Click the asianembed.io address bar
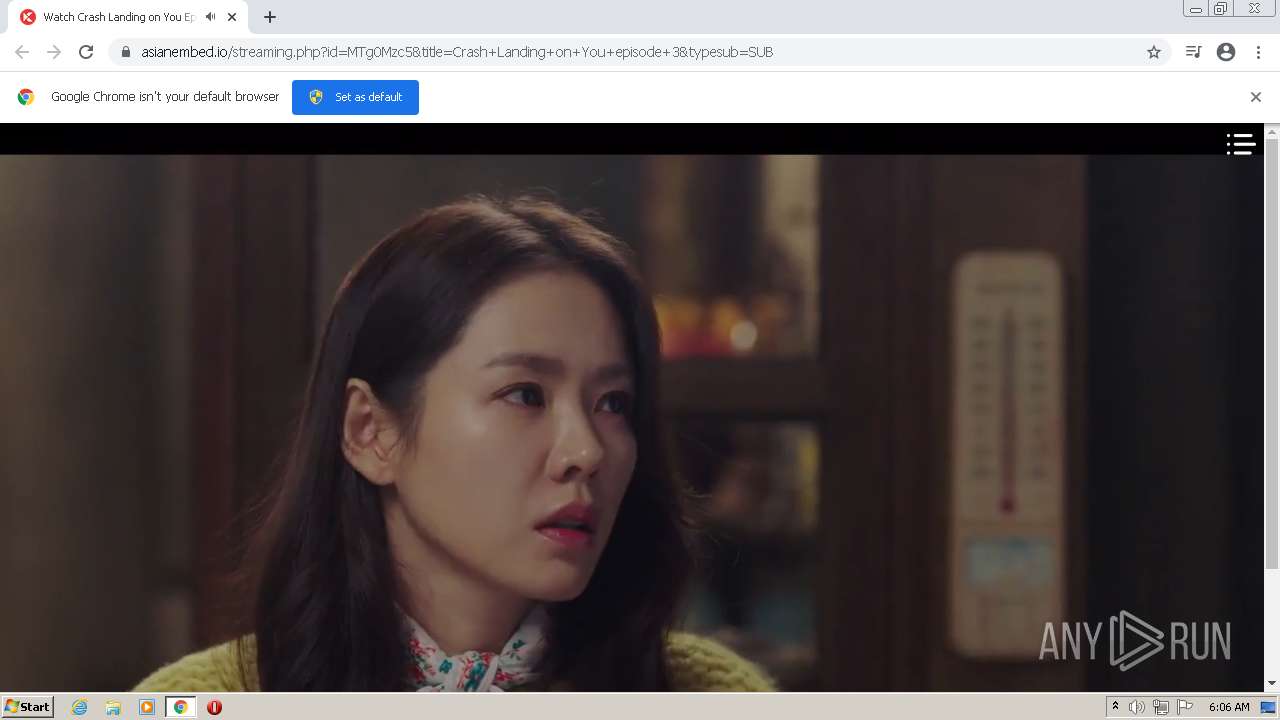This screenshot has width=1280, height=720. click(640, 52)
